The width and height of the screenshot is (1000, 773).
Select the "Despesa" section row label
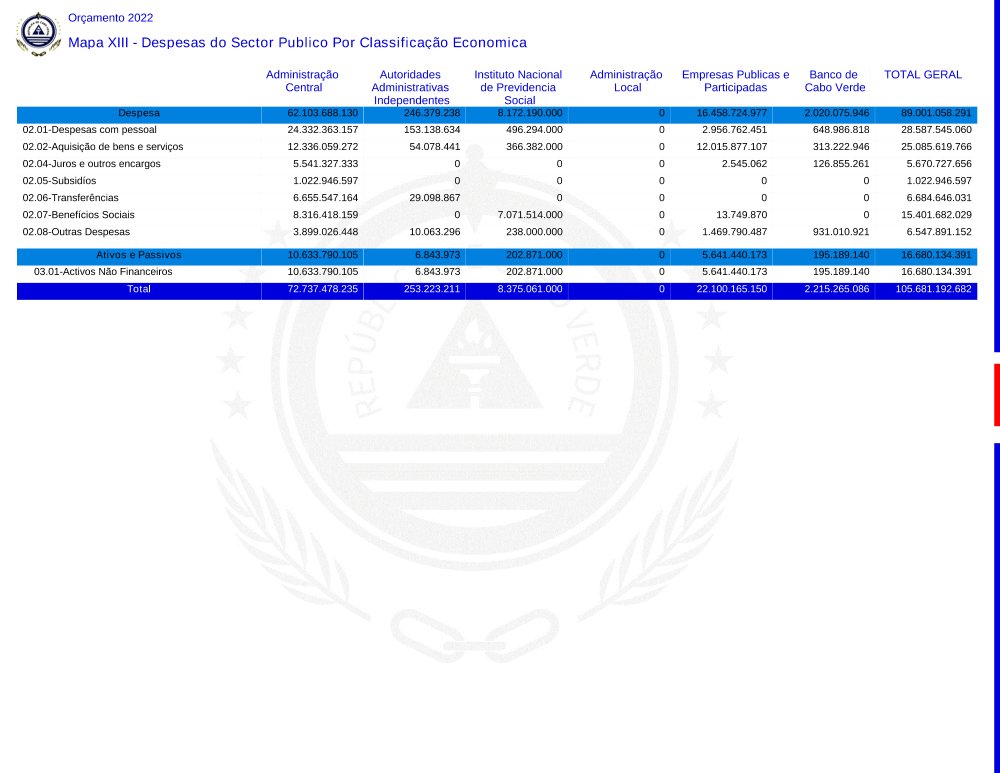tap(138, 113)
